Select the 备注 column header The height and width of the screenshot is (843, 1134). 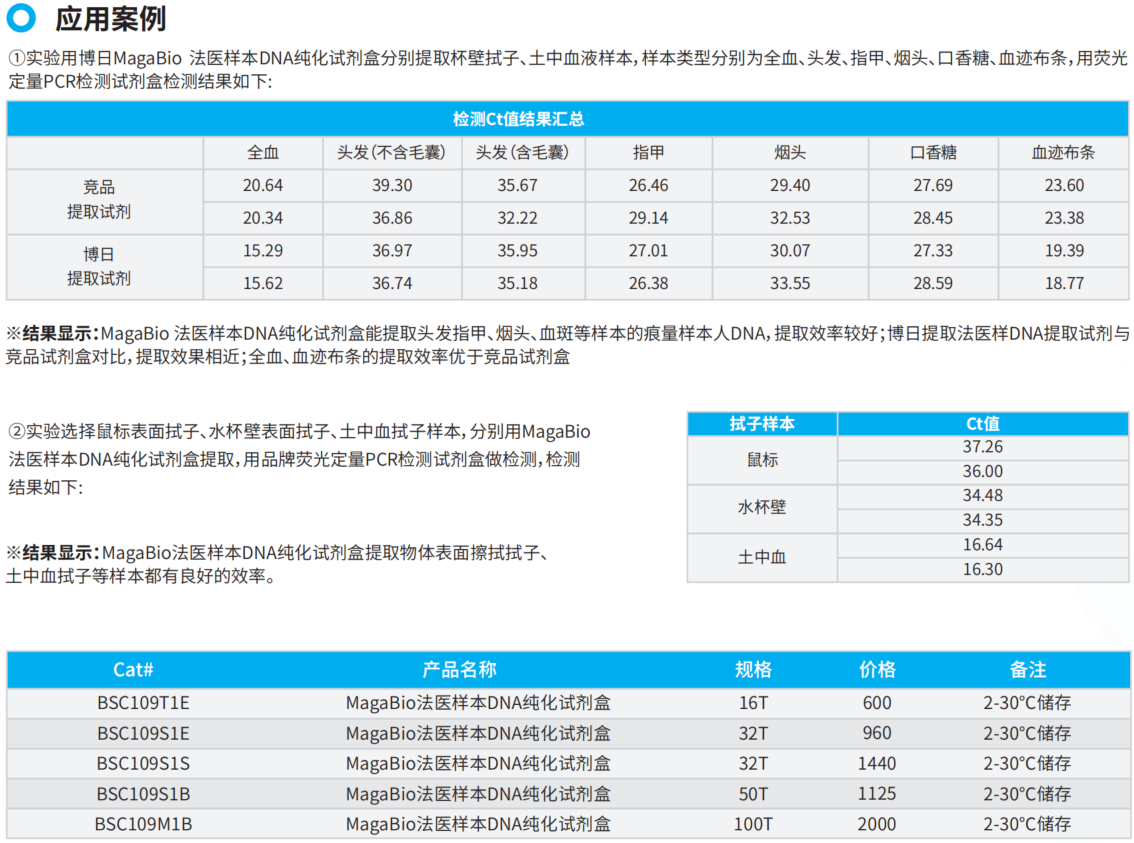[1027, 670]
